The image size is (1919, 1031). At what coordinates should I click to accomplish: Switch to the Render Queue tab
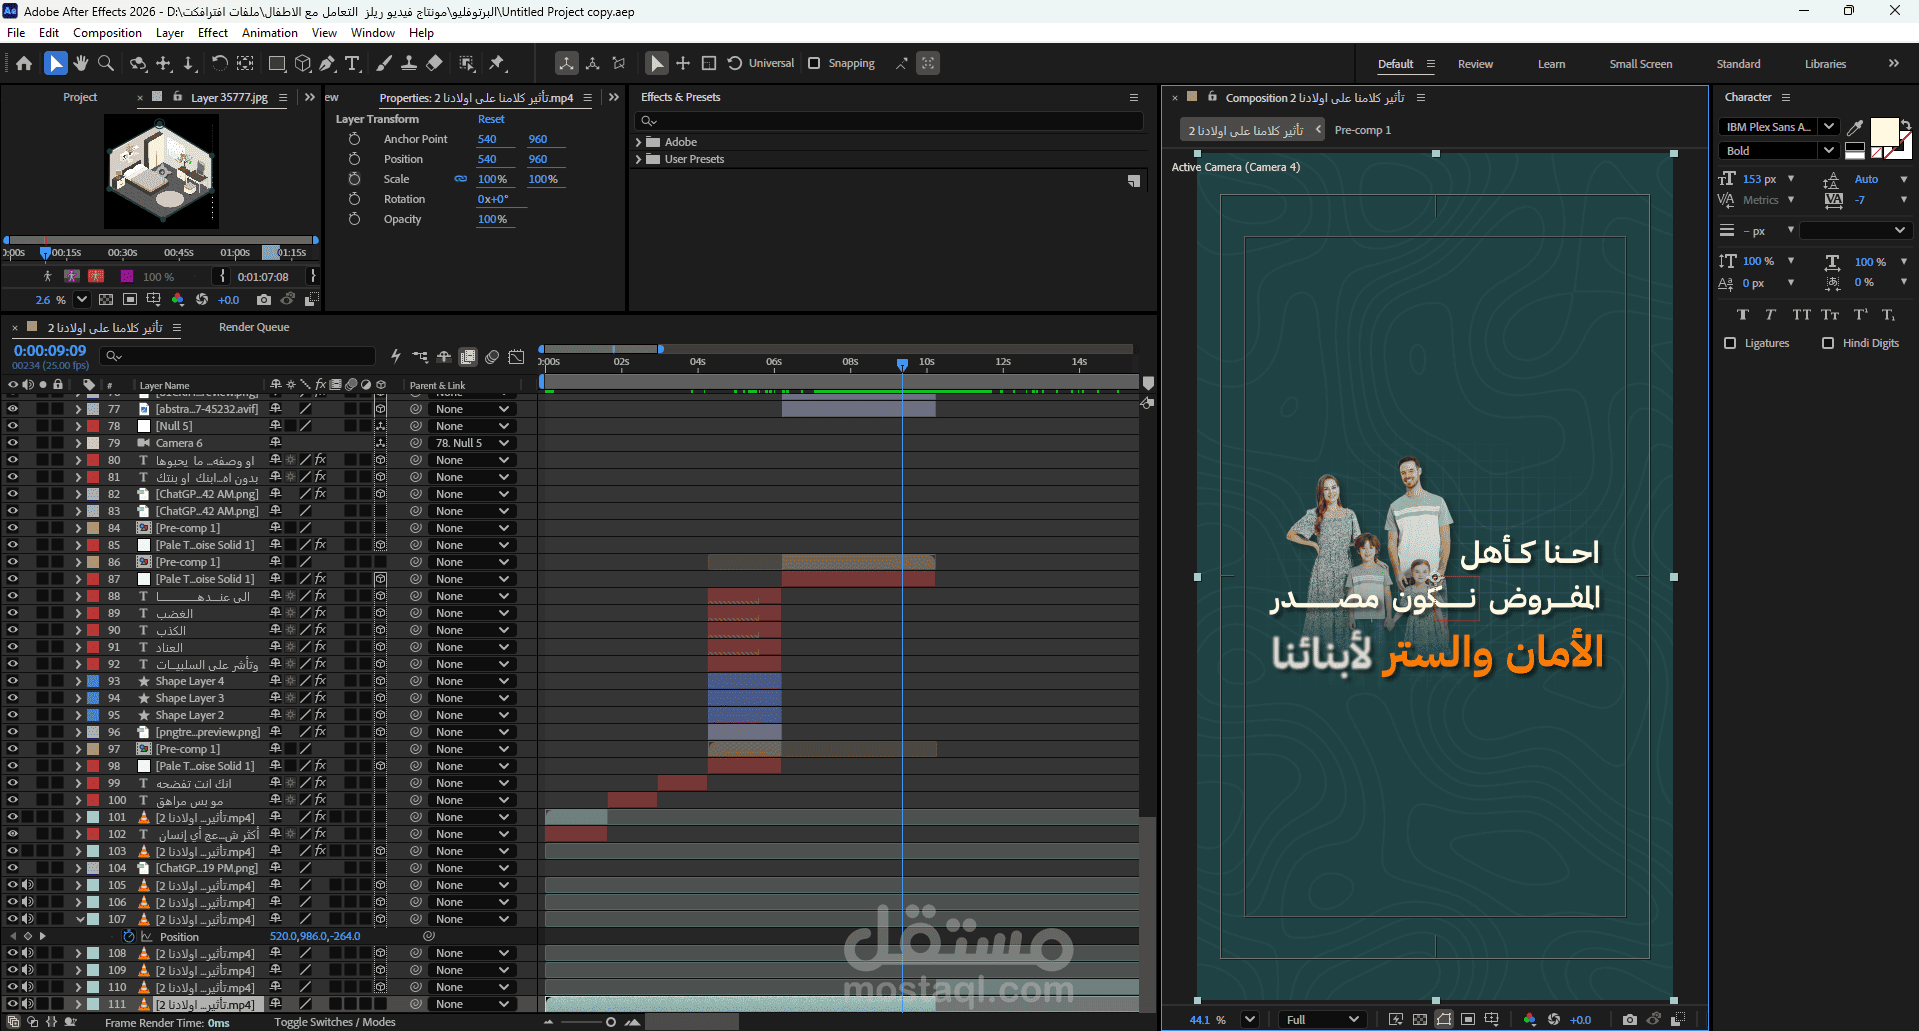tap(254, 327)
